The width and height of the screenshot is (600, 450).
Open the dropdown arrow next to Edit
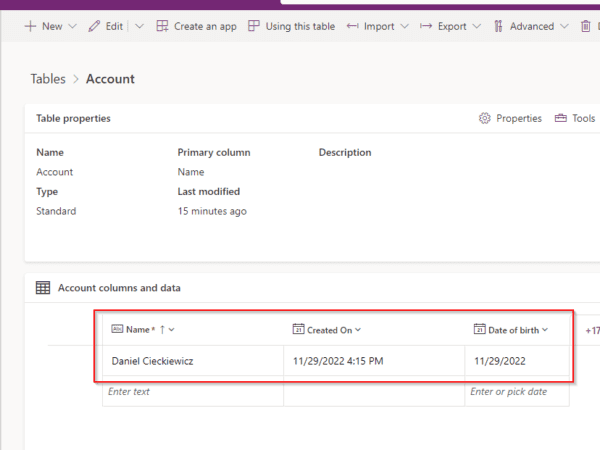click(139, 26)
